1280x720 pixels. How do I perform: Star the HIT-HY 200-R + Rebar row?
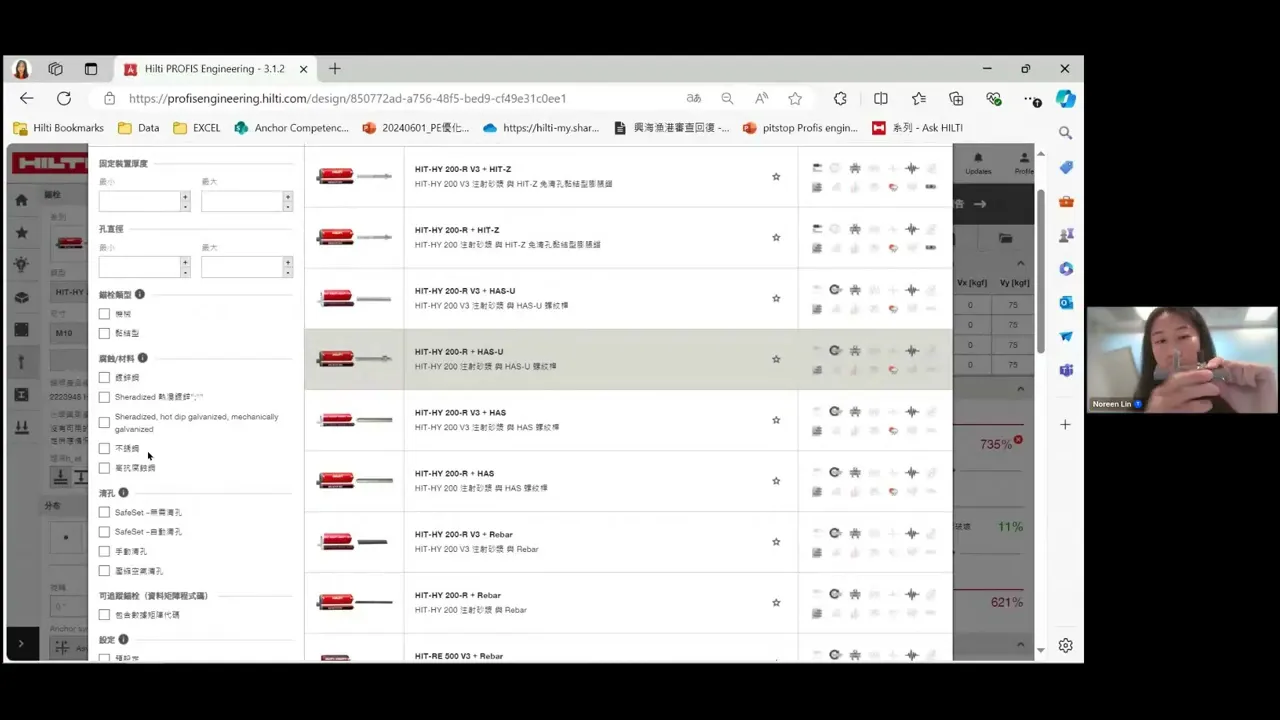[x=776, y=603]
